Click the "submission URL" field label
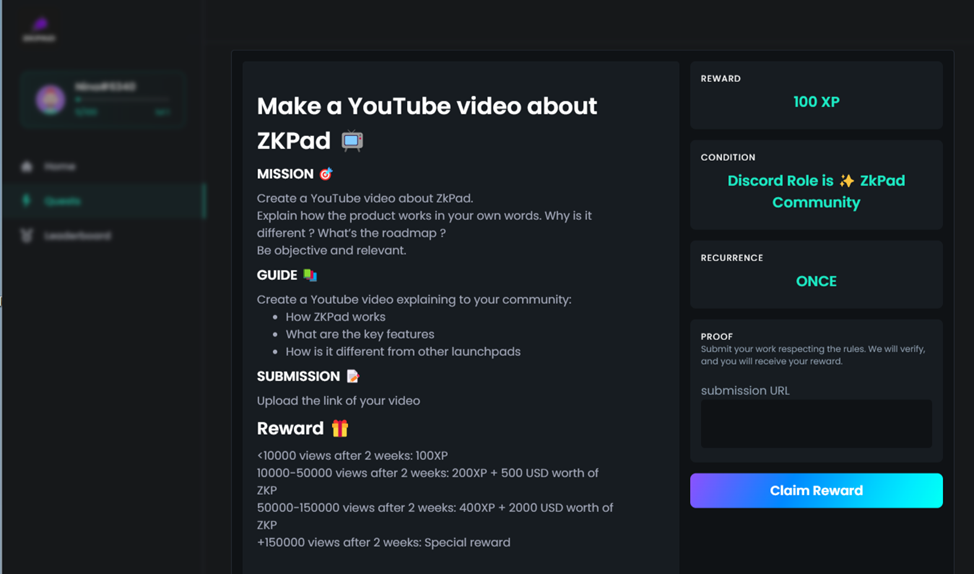 pyautogui.click(x=745, y=391)
